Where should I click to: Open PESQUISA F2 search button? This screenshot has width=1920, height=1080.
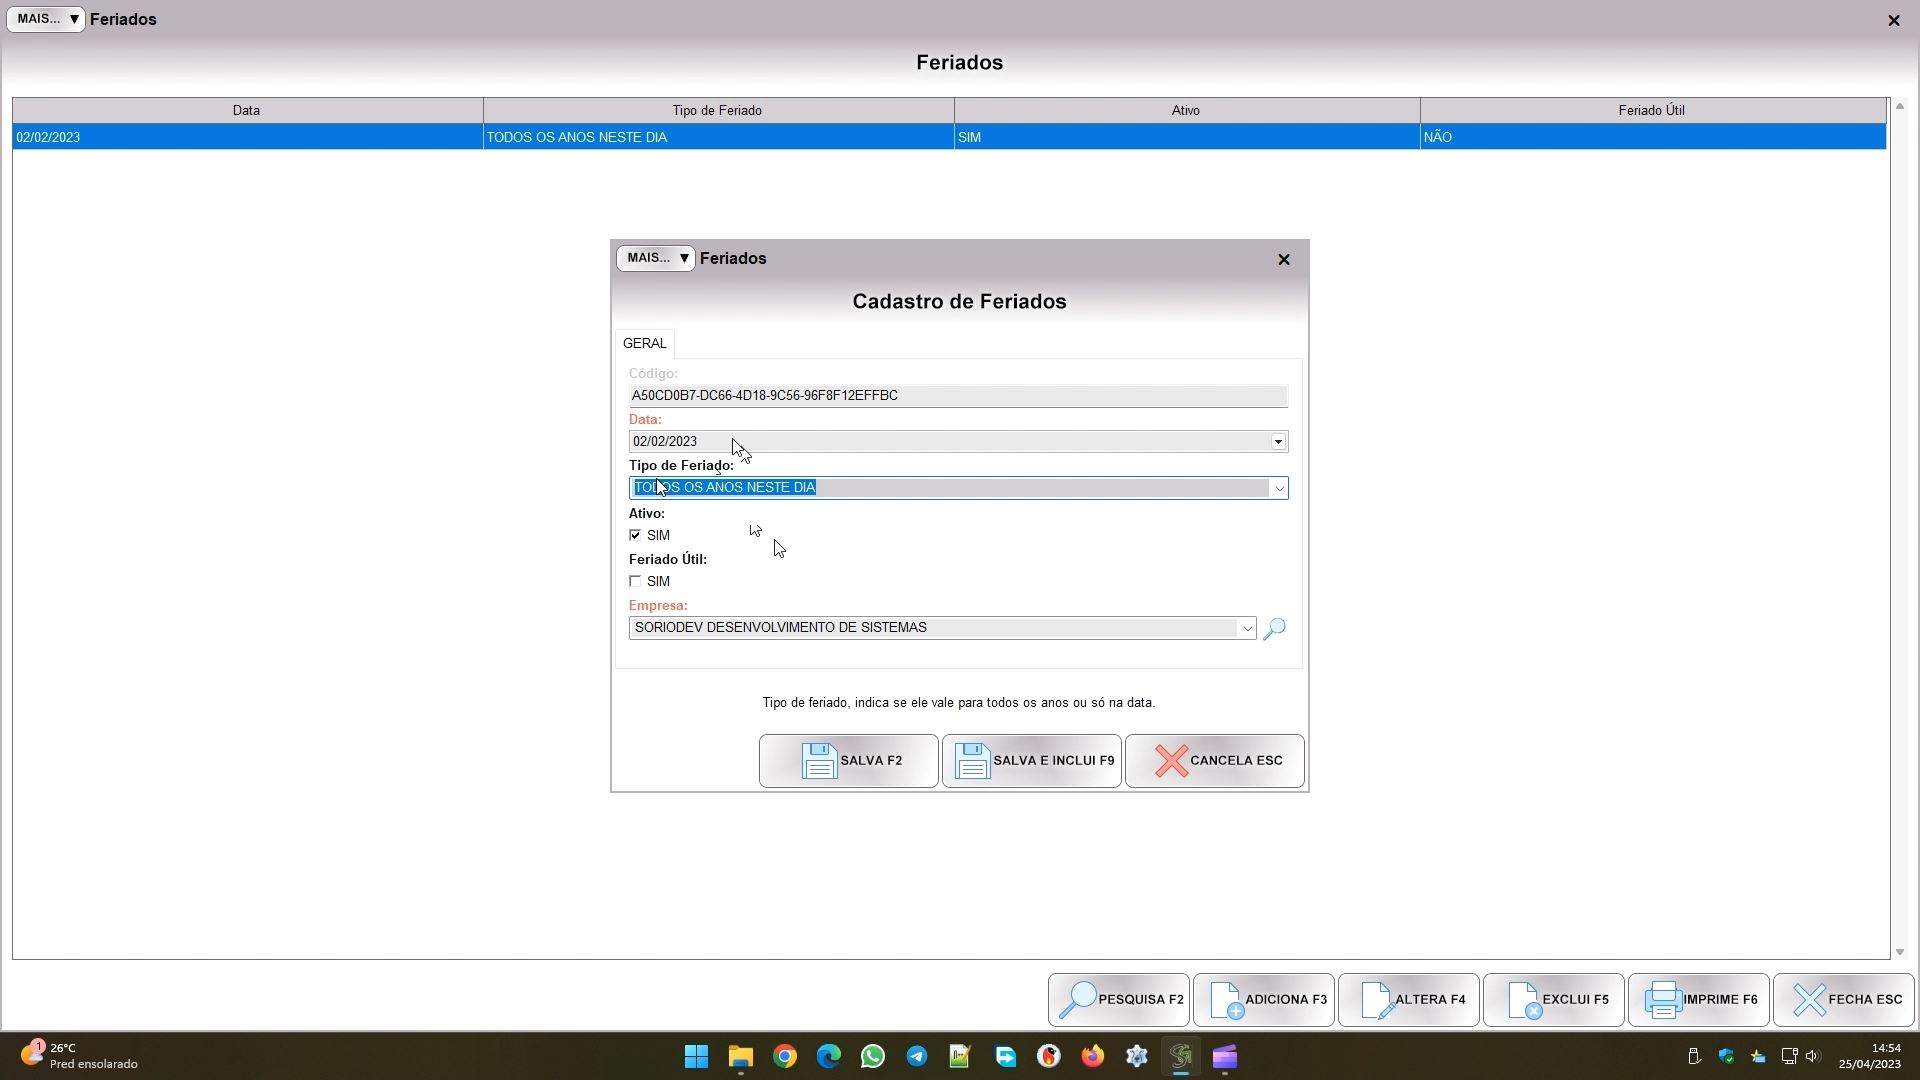1119,1000
